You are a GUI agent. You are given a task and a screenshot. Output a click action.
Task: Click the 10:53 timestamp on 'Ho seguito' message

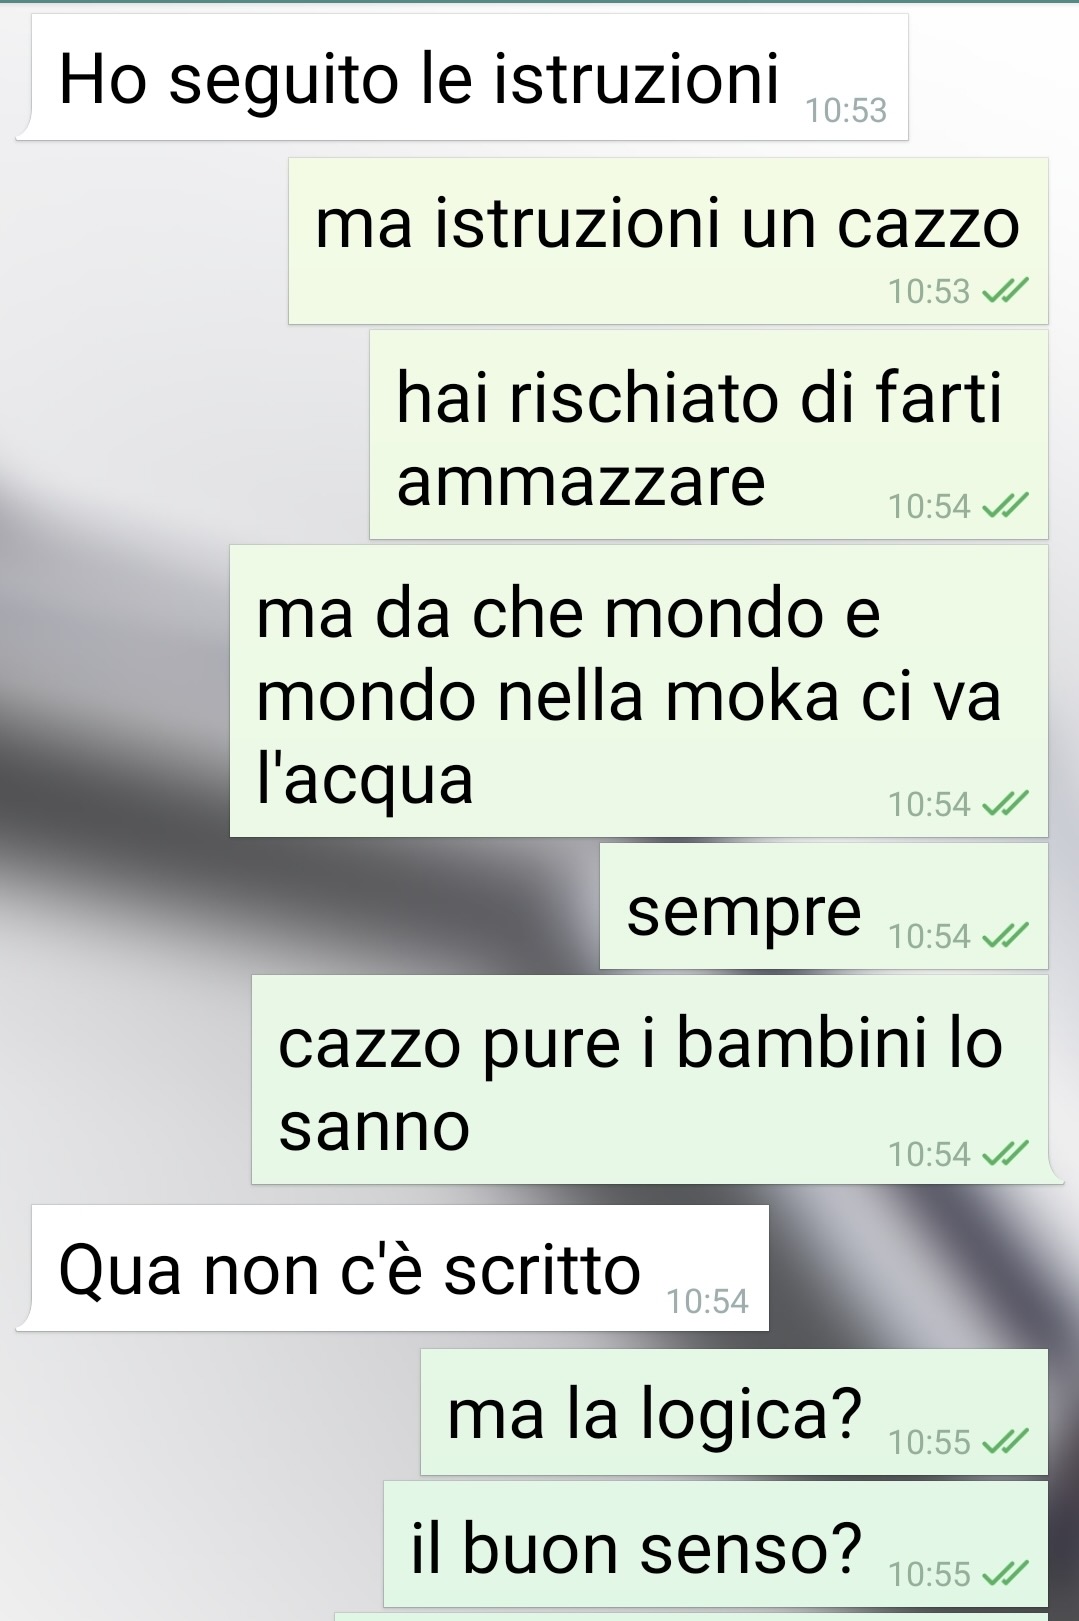click(846, 110)
